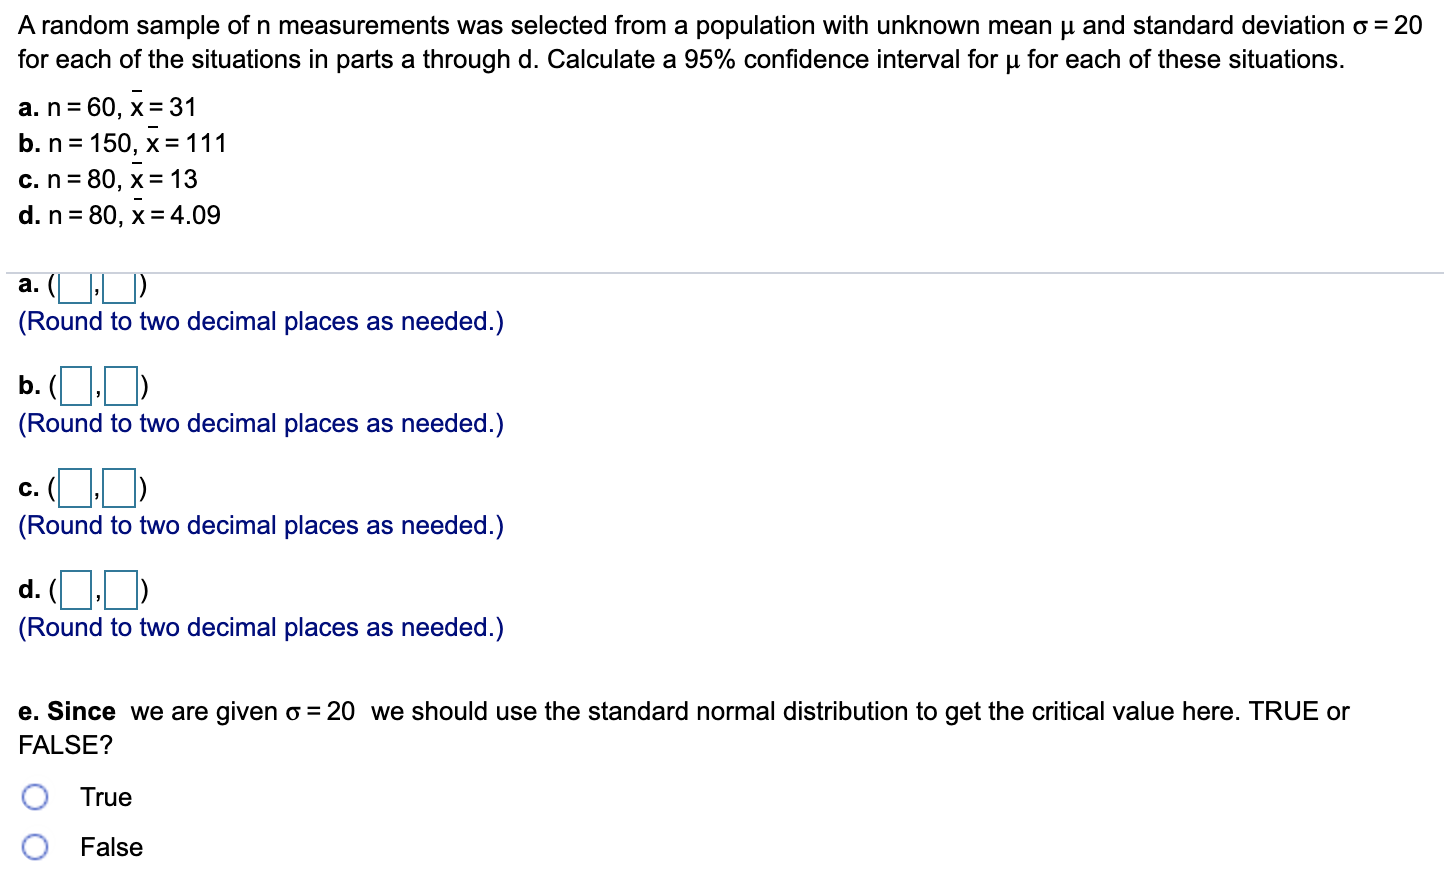Click the rounding hint under part d
The height and width of the screenshot is (884, 1450).
(x=260, y=627)
